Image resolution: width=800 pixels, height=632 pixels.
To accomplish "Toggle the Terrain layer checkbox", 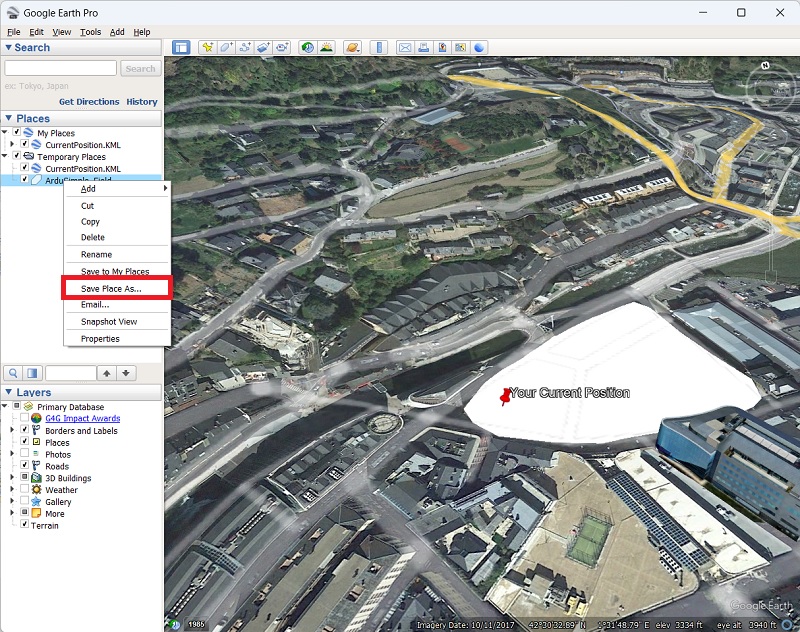I will [24, 525].
